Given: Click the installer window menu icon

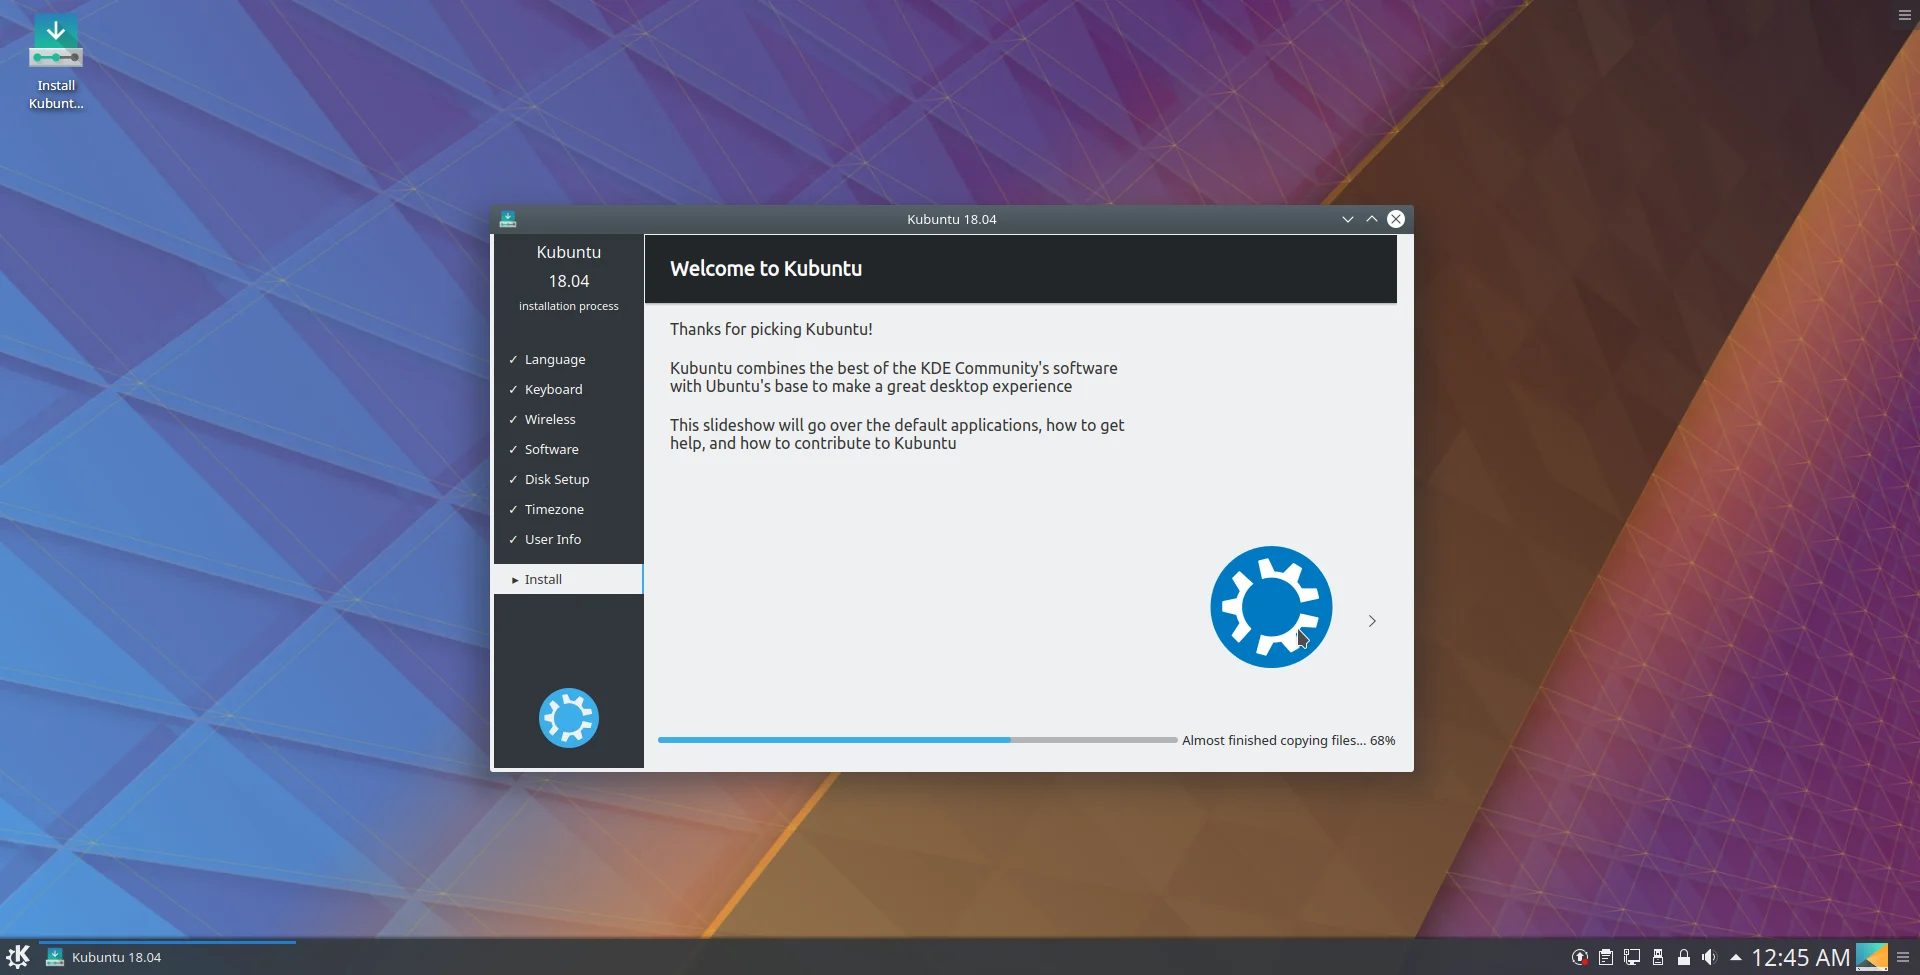Looking at the screenshot, I should tap(508, 219).
